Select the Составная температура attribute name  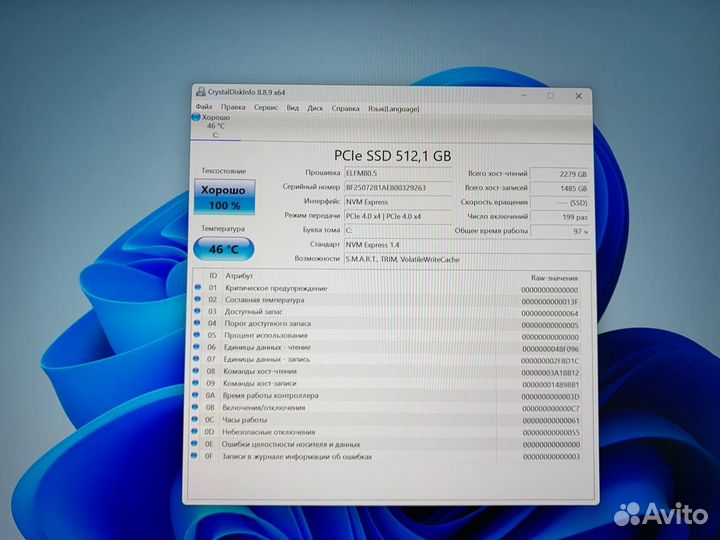[x=264, y=300]
